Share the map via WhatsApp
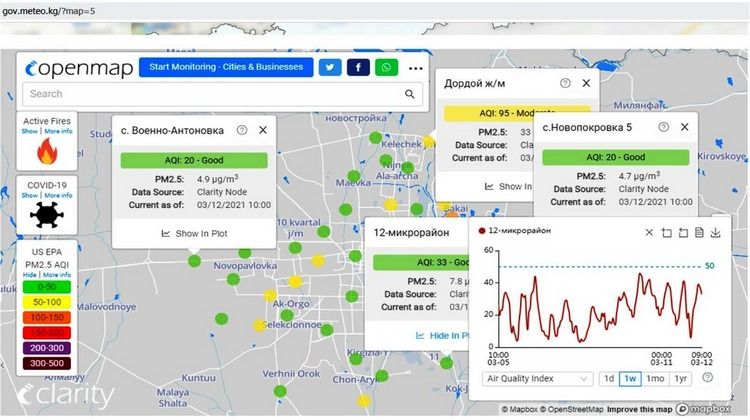This screenshot has width=750, height=420. (386, 68)
